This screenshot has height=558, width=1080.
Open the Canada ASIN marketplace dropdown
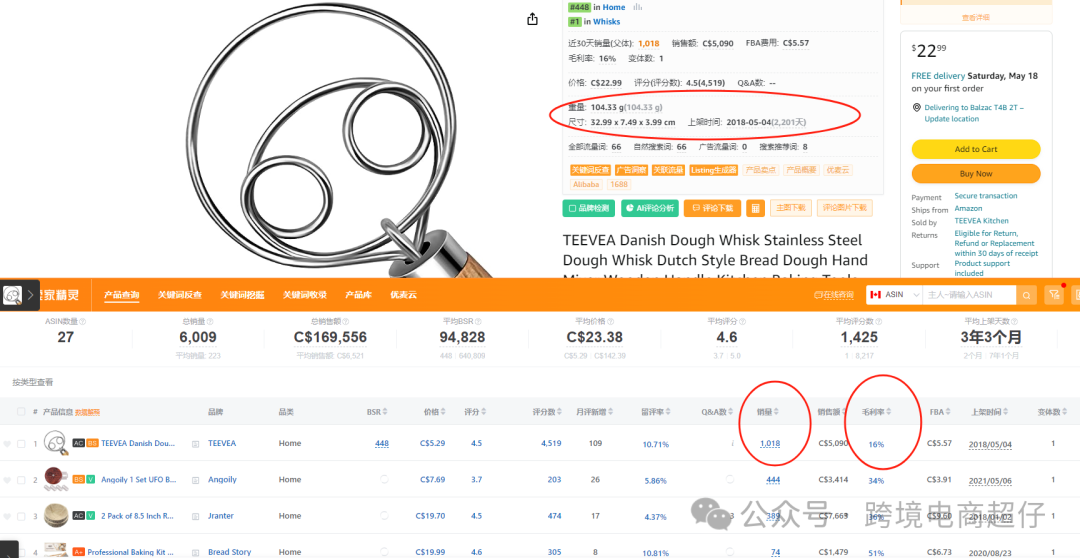point(894,295)
